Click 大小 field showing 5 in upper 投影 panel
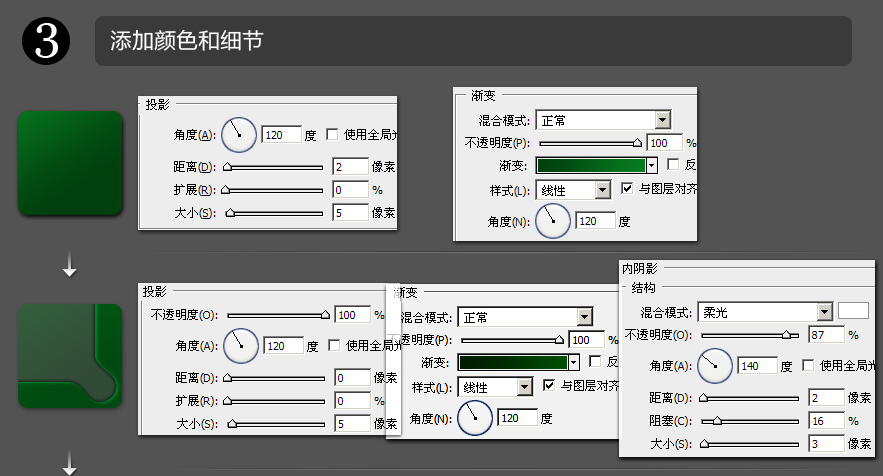 tap(350, 213)
